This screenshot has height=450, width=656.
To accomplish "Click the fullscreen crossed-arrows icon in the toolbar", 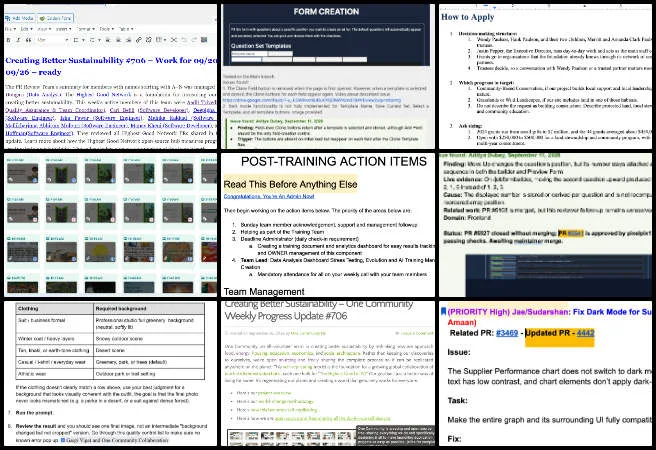I will coord(174,40).
